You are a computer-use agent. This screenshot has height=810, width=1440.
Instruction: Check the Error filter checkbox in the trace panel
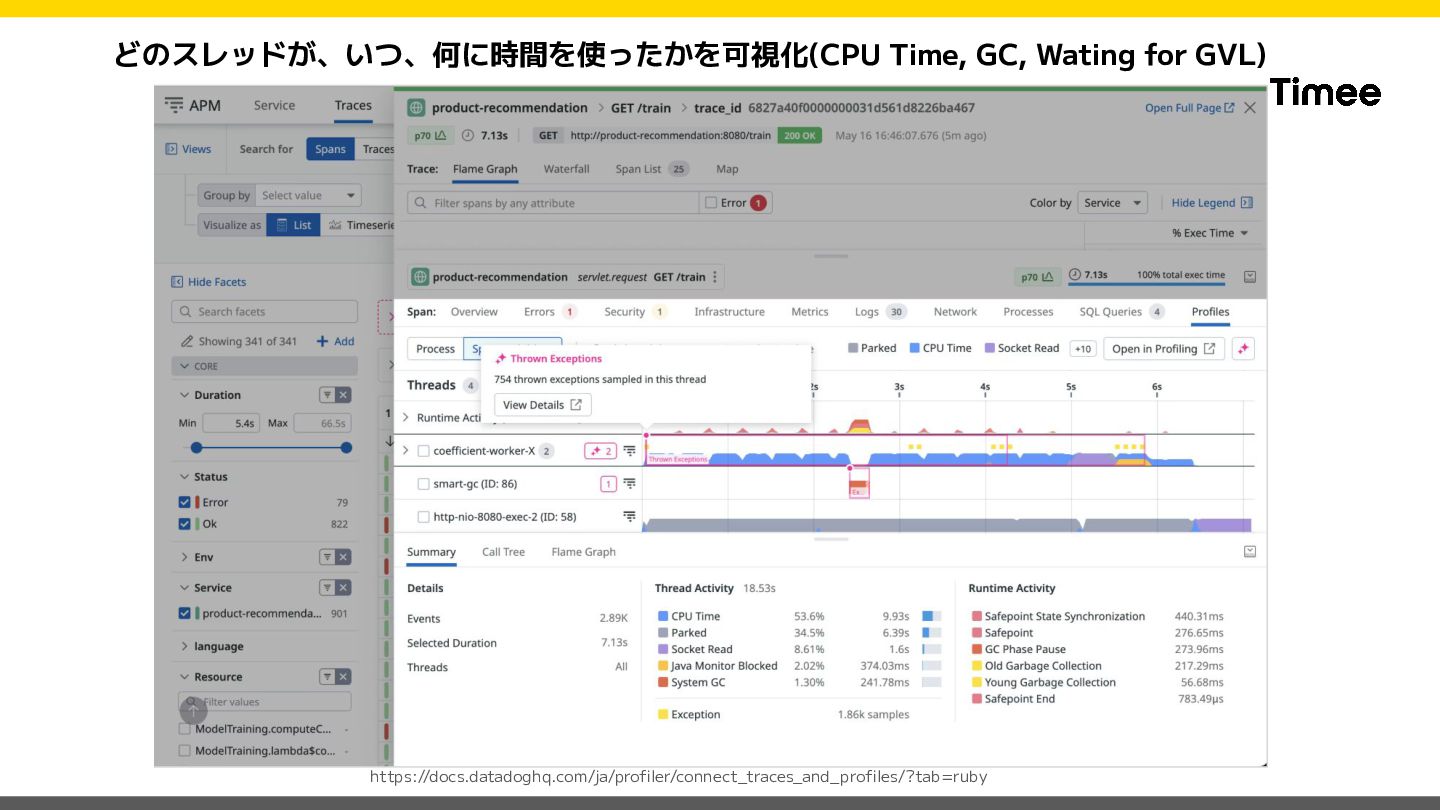[x=711, y=203]
